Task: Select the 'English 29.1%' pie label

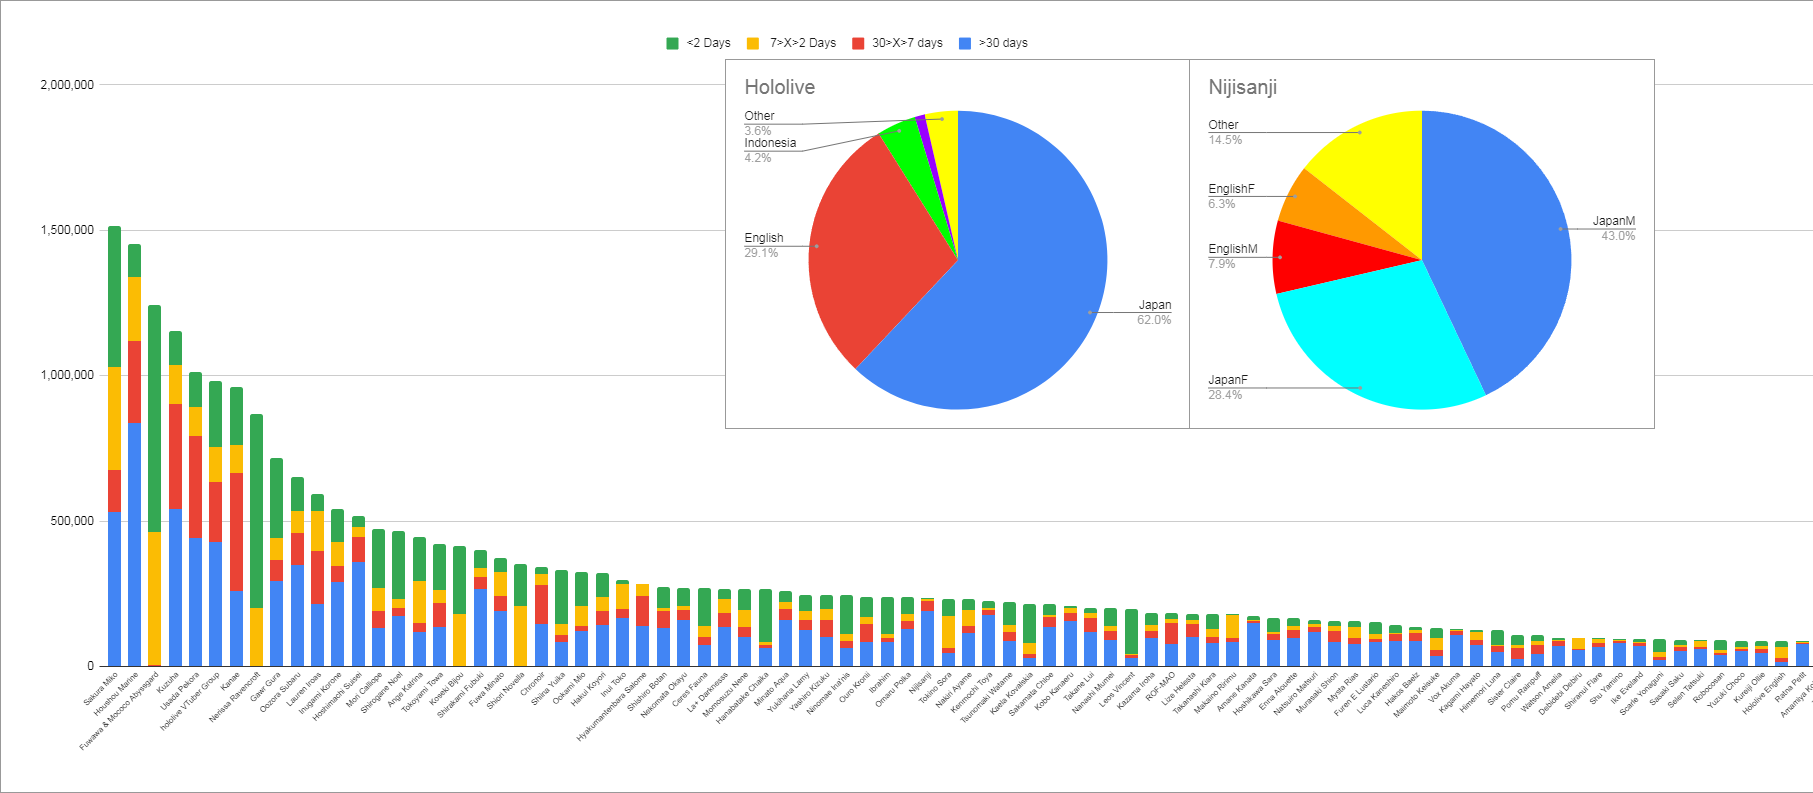Action: coord(764,245)
